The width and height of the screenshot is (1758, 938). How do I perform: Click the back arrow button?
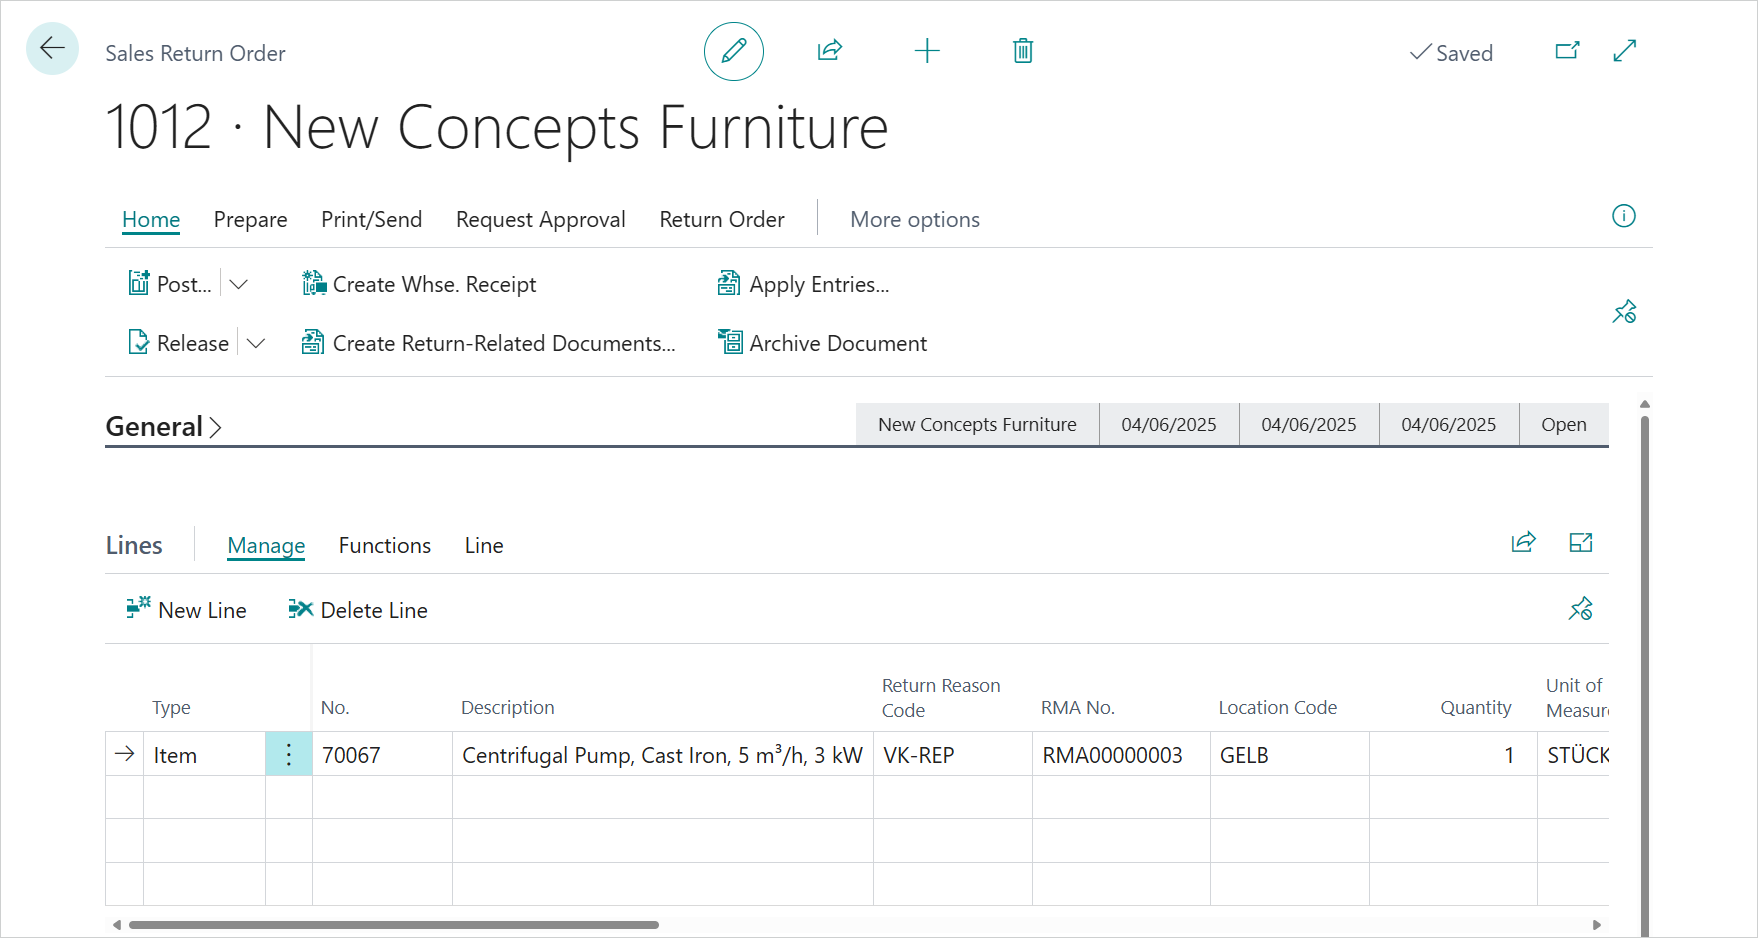pyautogui.click(x=52, y=49)
